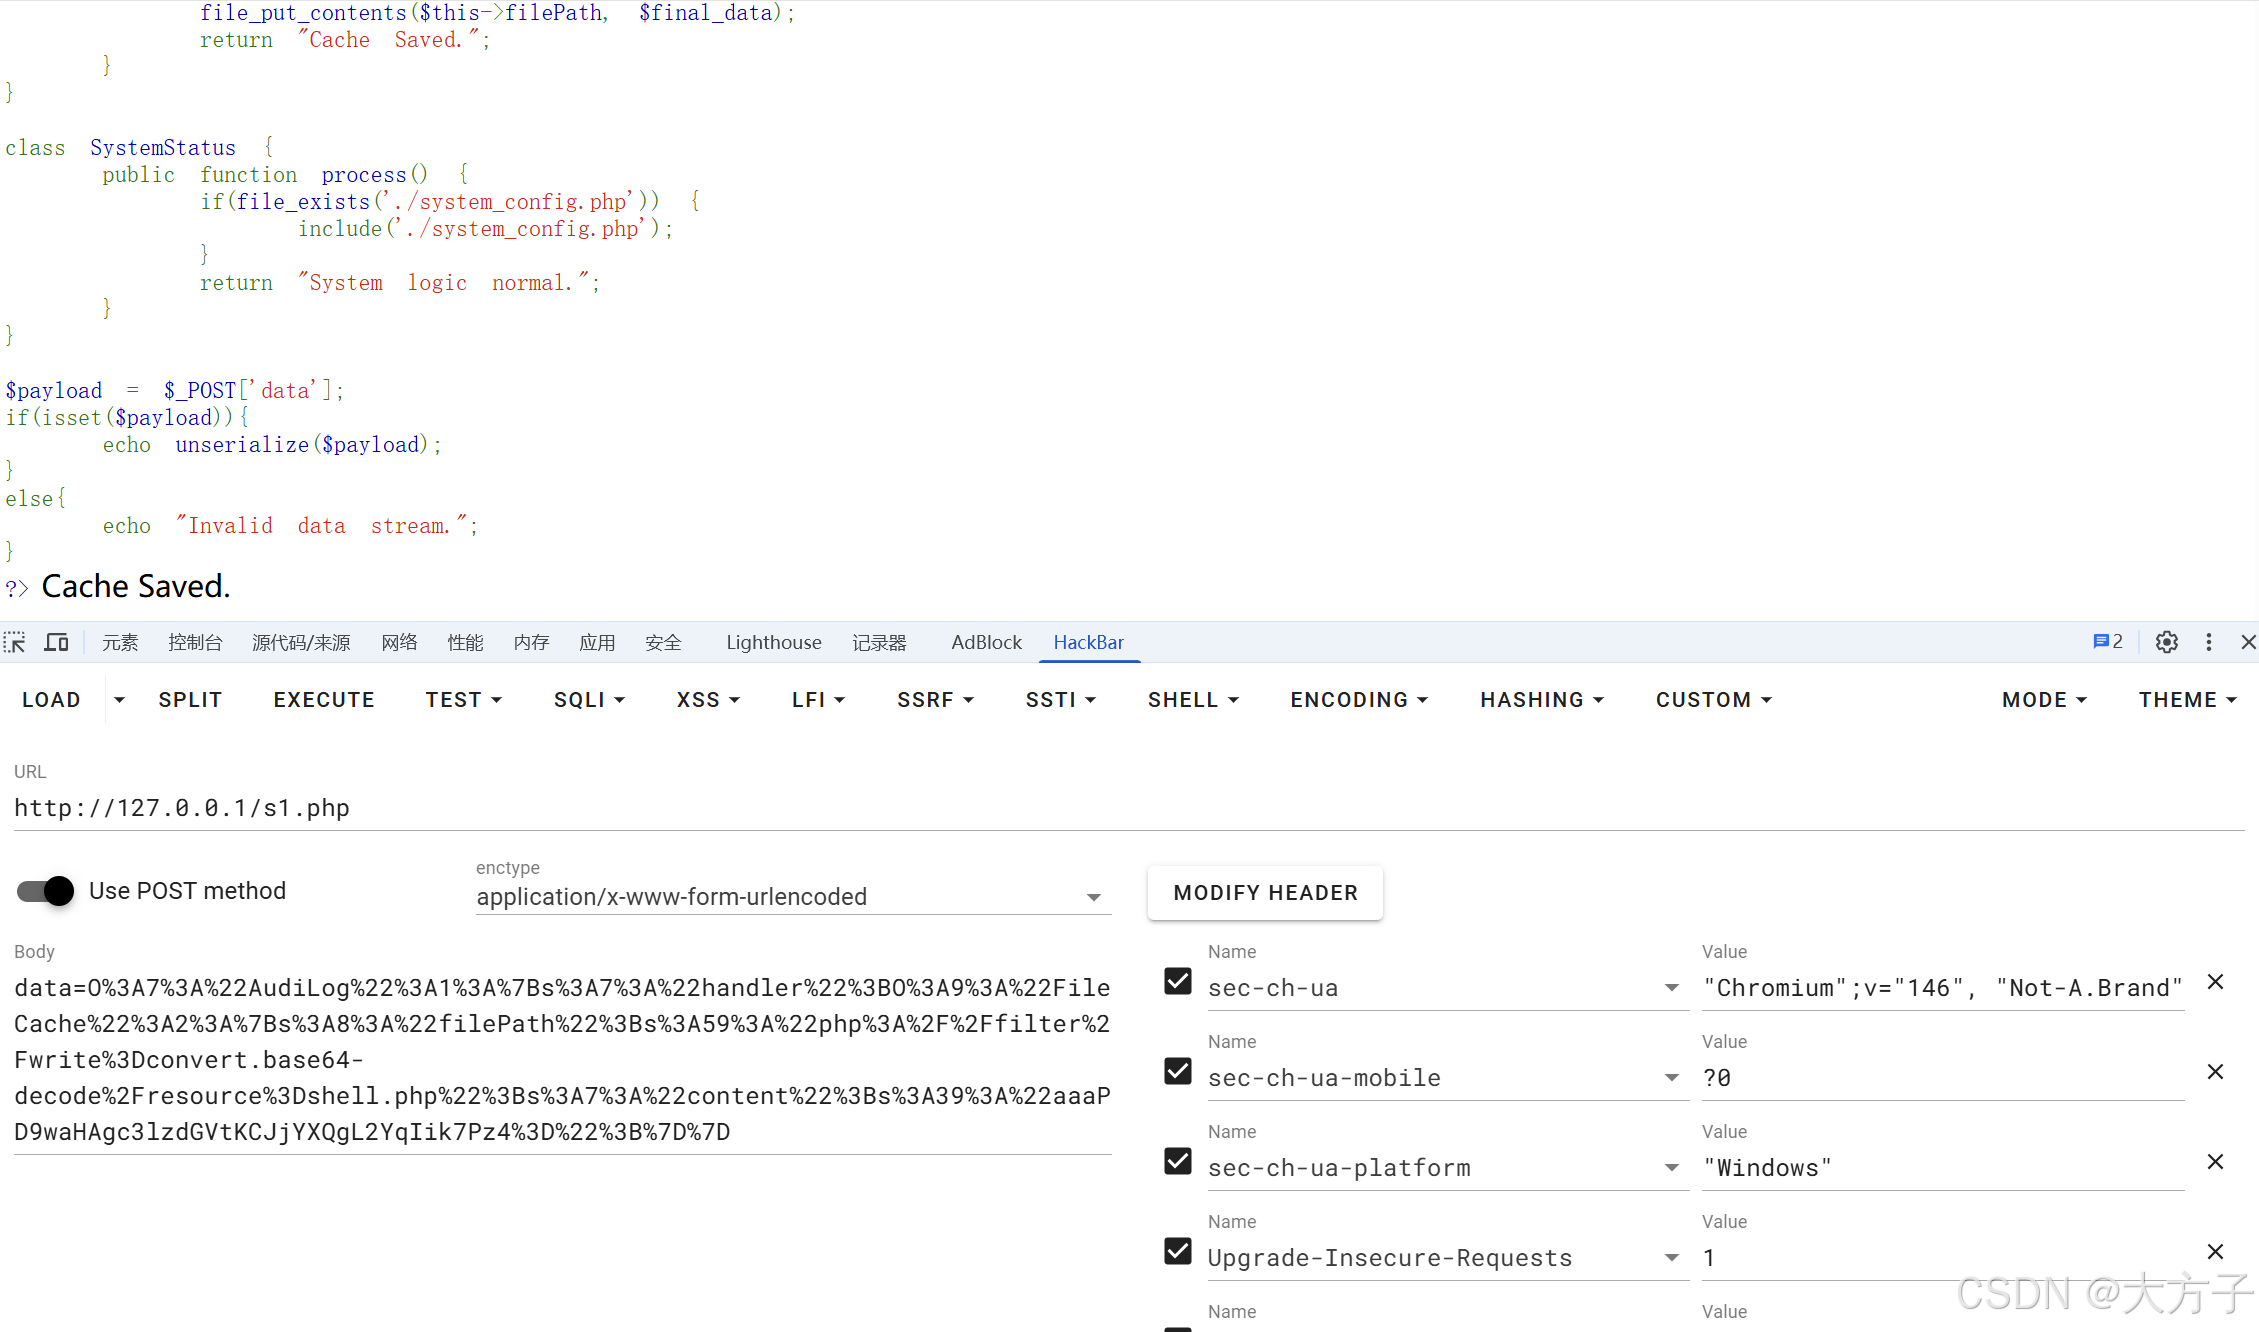This screenshot has height=1332, width=2259.
Task: Toggle the device toolbar icon
Action: point(57,642)
